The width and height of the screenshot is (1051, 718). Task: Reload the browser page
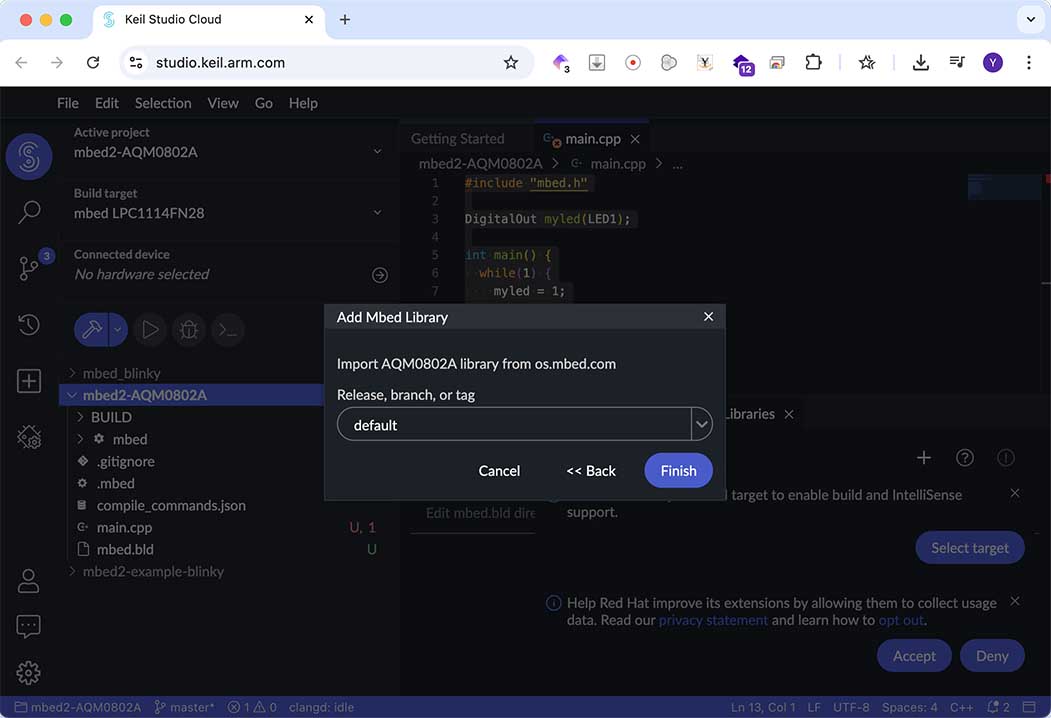pos(93,62)
